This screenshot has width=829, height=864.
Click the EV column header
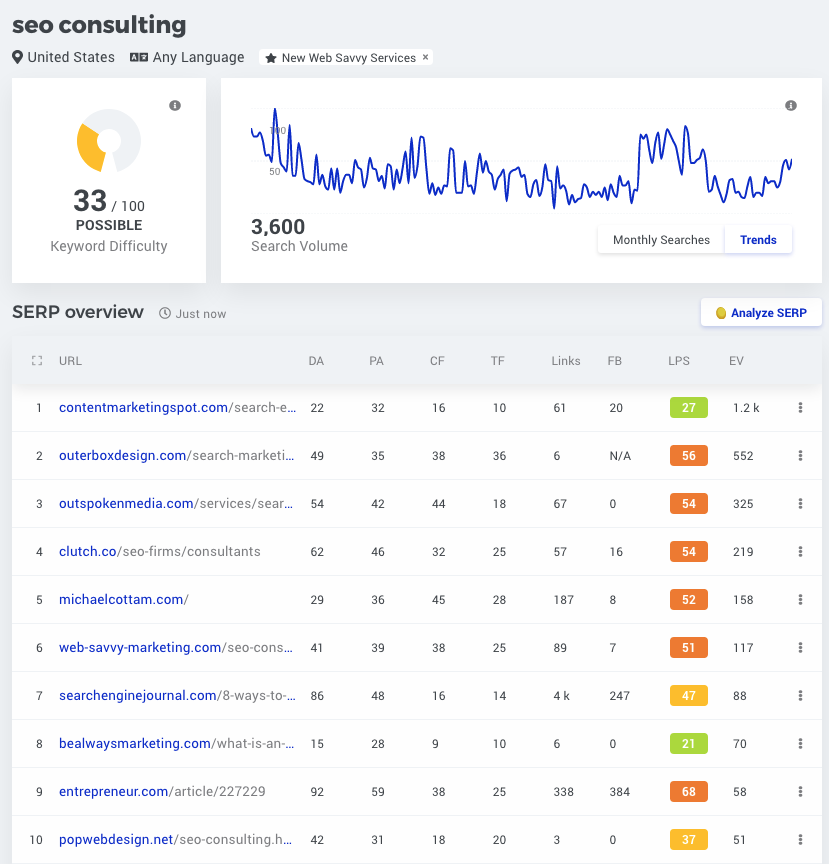pyautogui.click(x=736, y=361)
